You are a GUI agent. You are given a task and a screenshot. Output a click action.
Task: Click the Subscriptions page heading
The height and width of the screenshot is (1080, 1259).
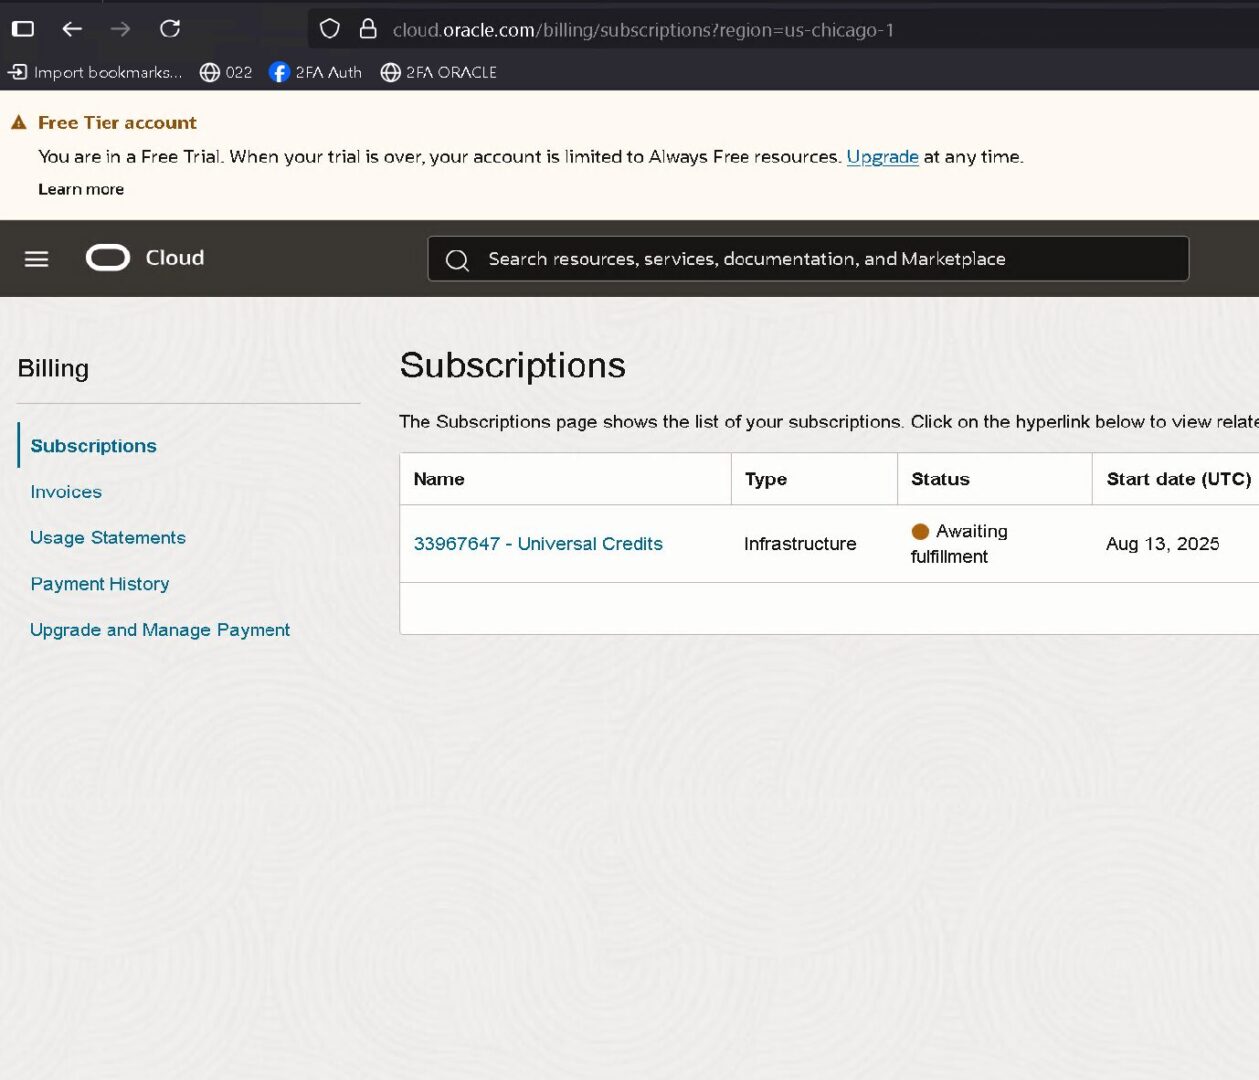click(513, 365)
